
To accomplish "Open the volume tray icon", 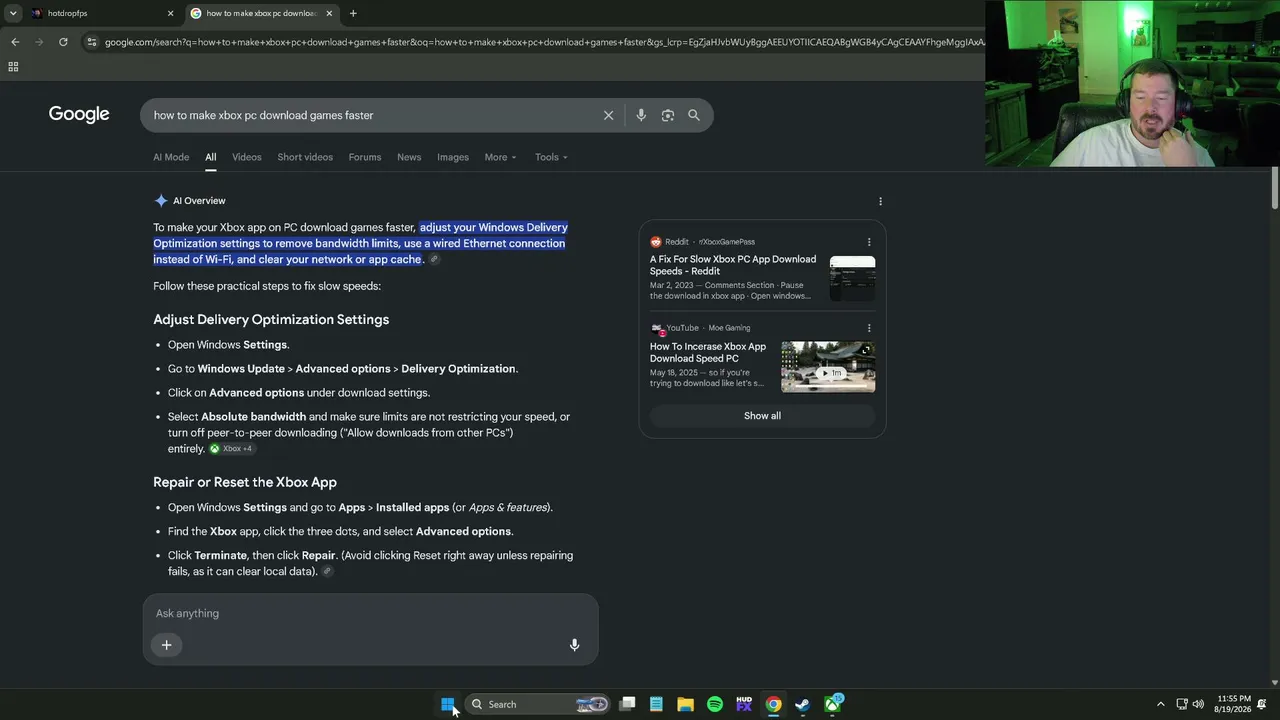I will 1198,704.
